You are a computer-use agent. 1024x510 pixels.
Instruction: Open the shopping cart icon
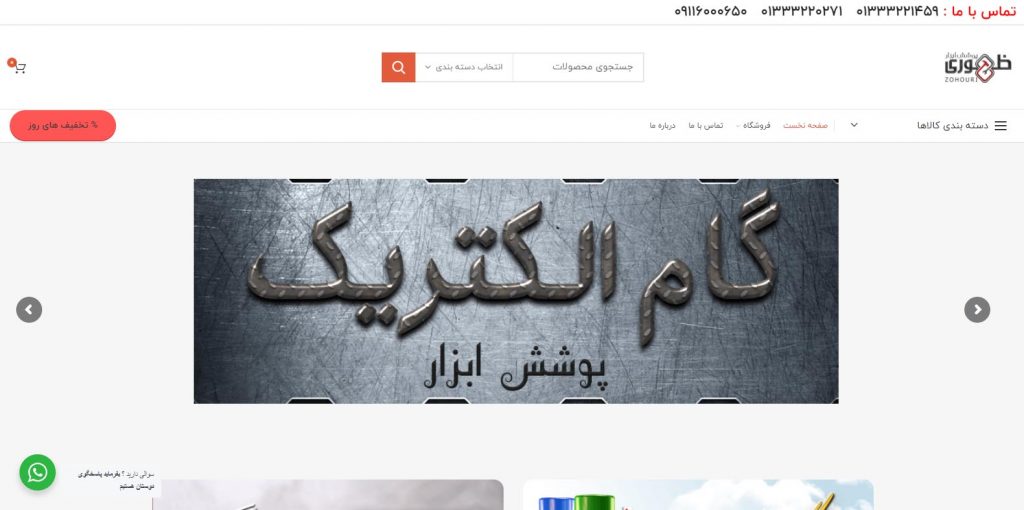(18, 66)
